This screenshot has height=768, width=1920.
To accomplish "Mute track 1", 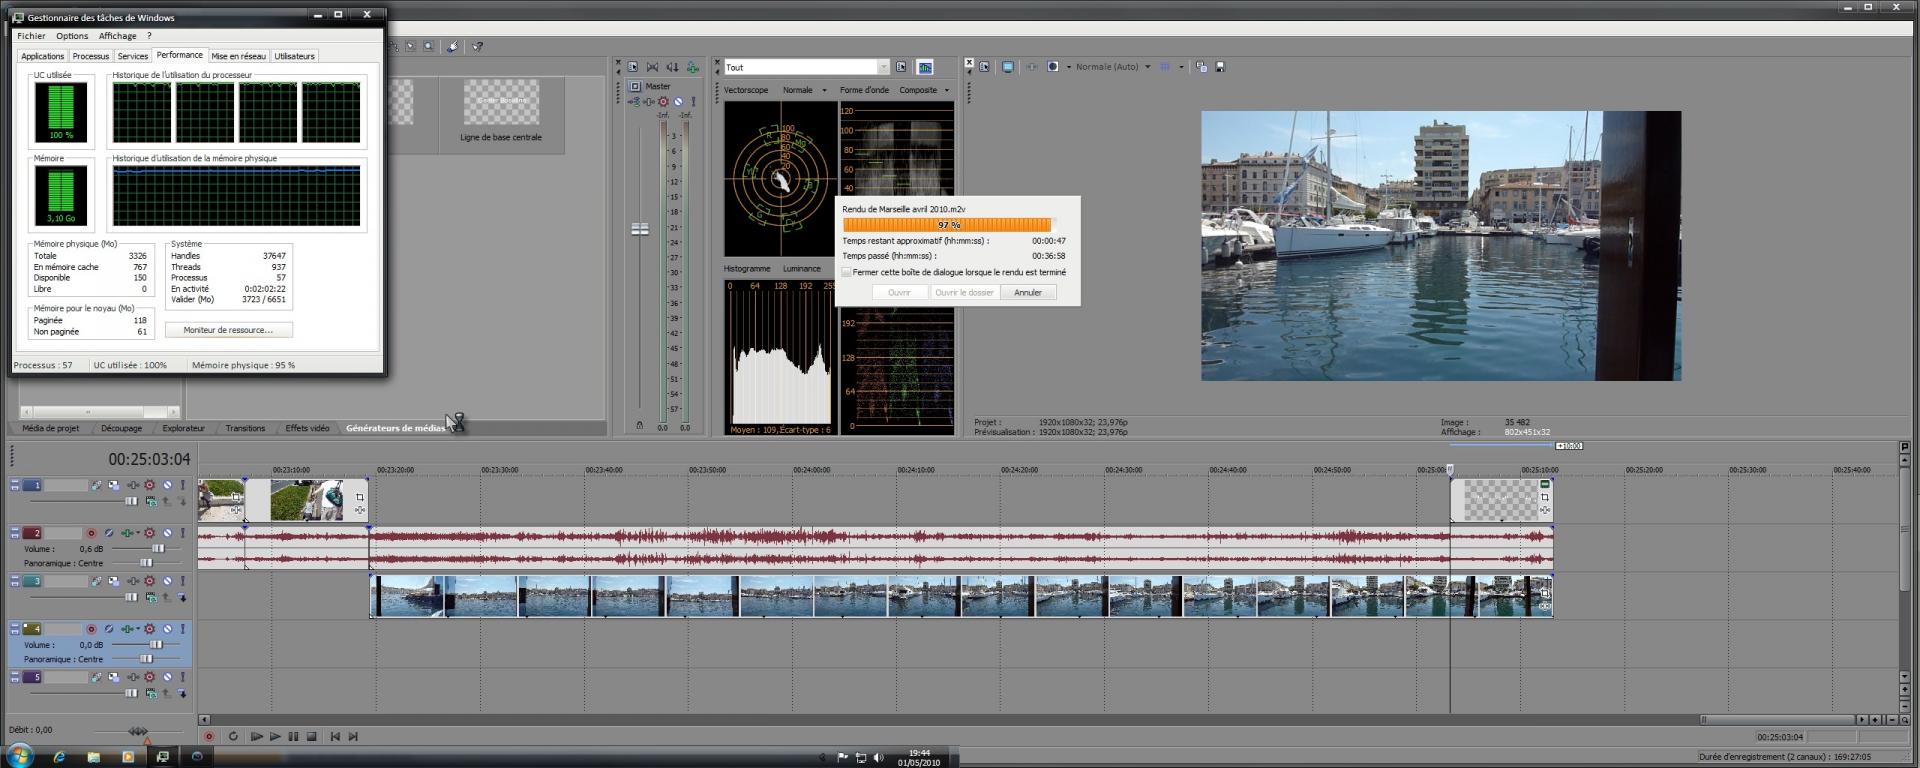I will pyautogui.click(x=167, y=485).
